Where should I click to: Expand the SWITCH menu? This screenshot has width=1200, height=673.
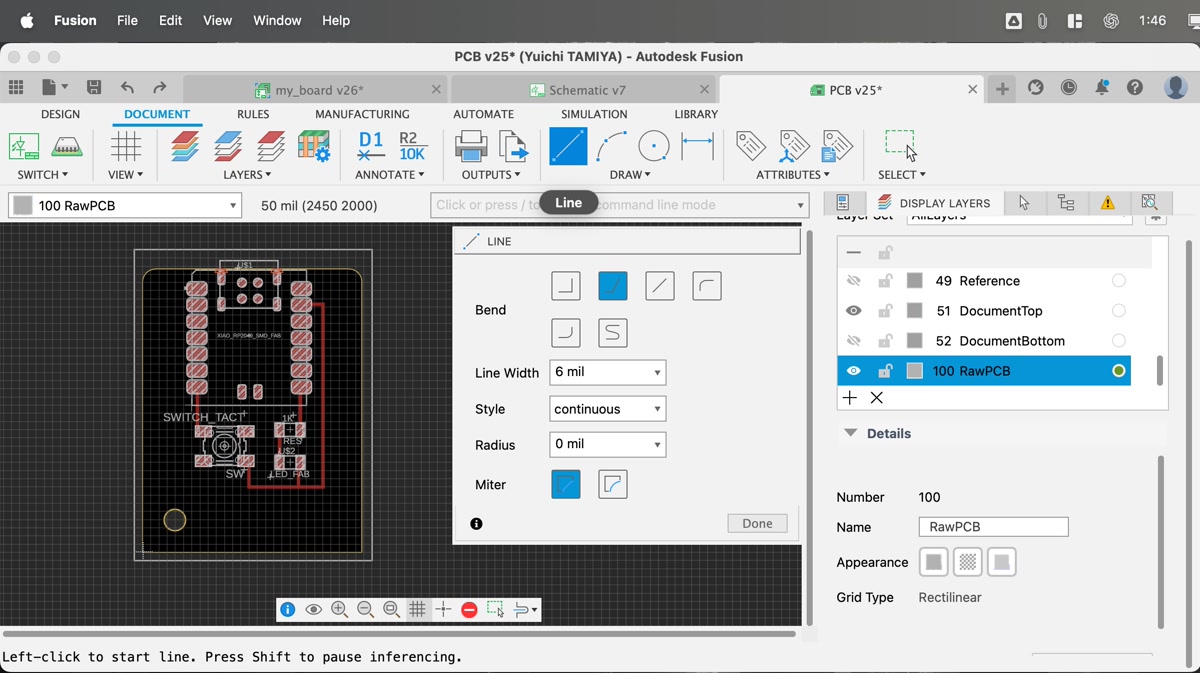42,175
